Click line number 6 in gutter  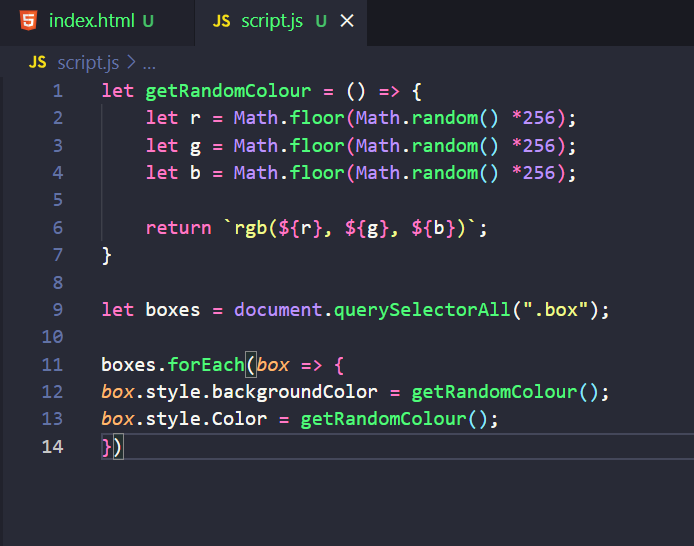58,228
